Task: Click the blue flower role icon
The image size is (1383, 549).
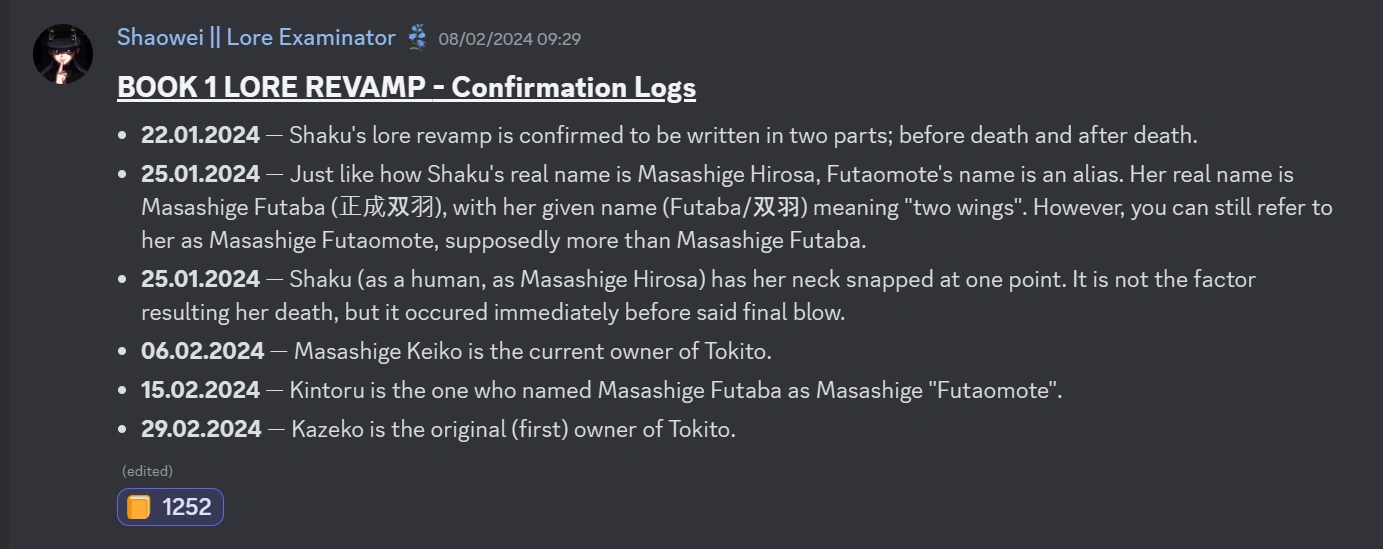Action: point(417,38)
